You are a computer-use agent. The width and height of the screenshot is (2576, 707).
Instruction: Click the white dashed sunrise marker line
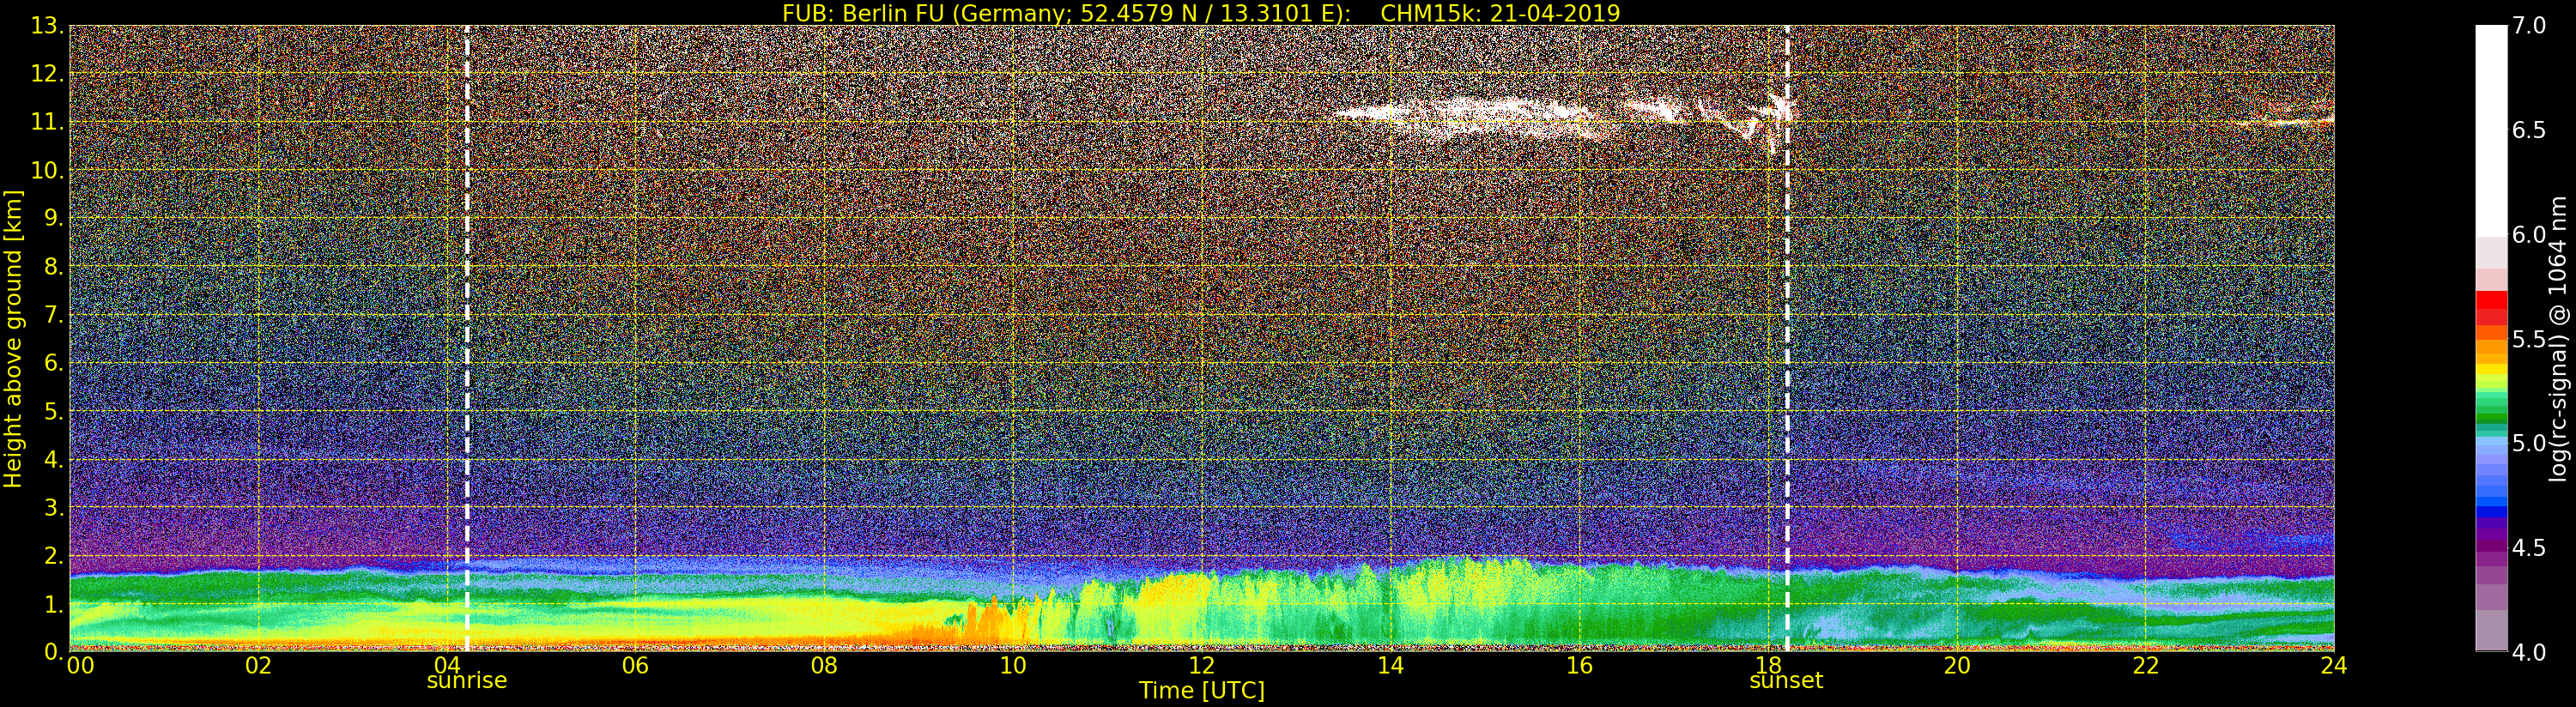point(467,339)
